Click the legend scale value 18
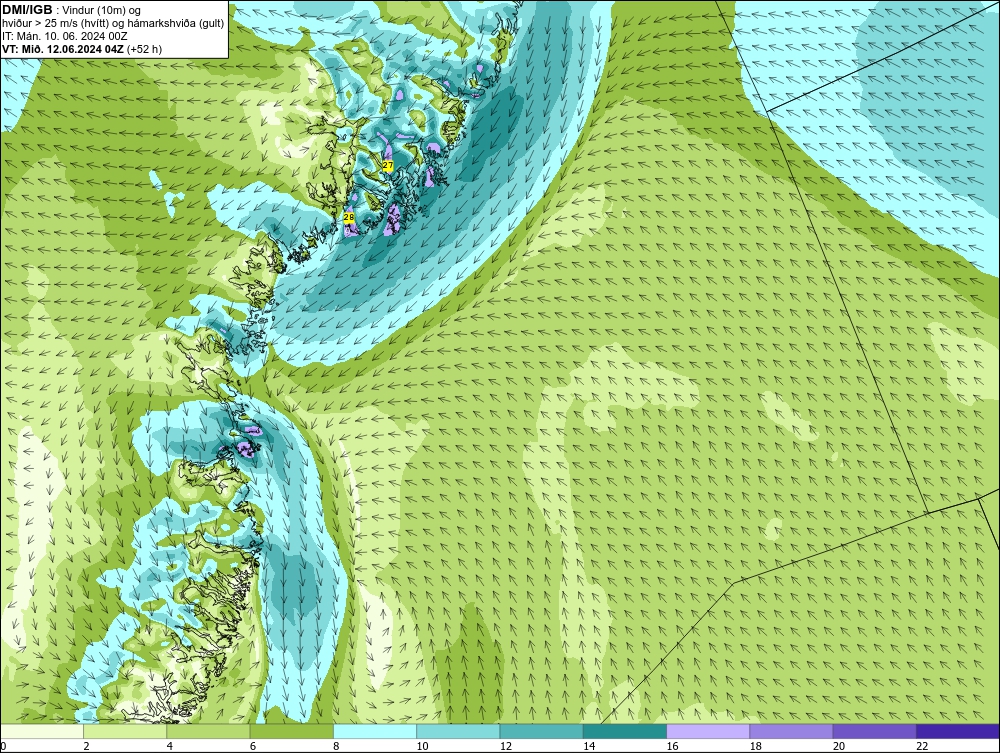Image resolution: width=1000 pixels, height=753 pixels. [756, 746]
